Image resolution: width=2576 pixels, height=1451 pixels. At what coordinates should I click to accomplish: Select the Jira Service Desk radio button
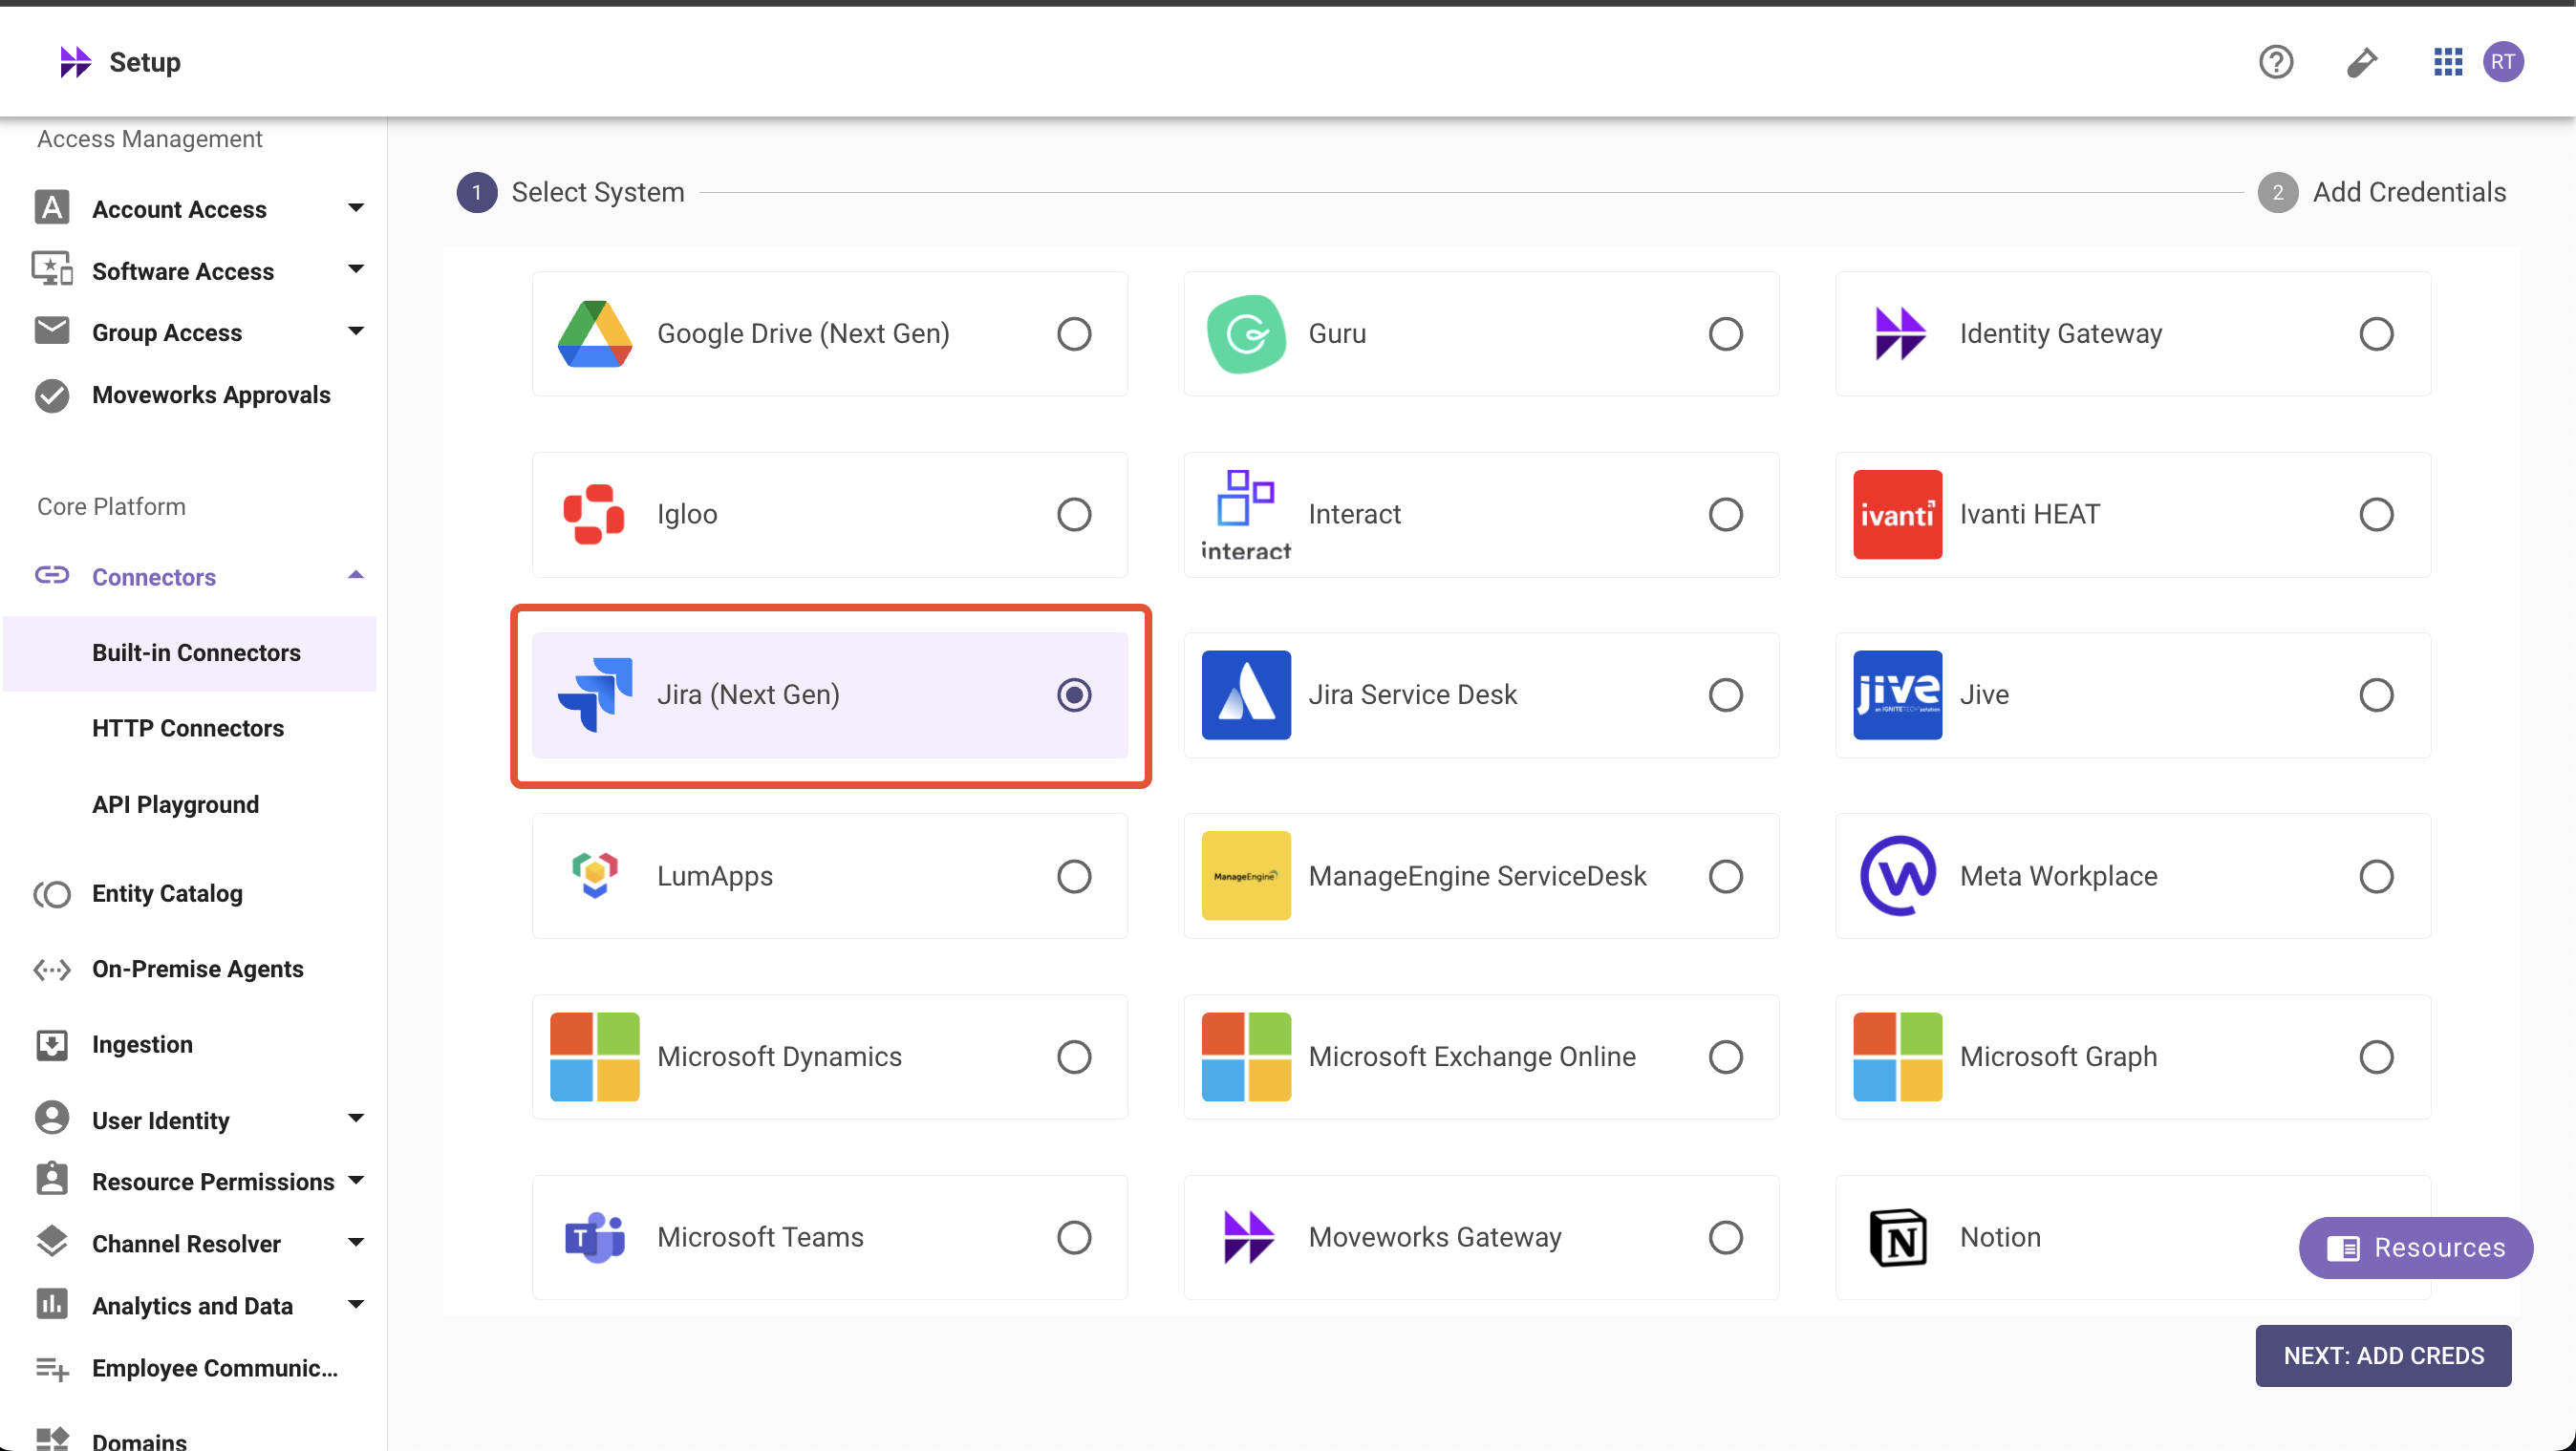click(x=1725, y=695)
